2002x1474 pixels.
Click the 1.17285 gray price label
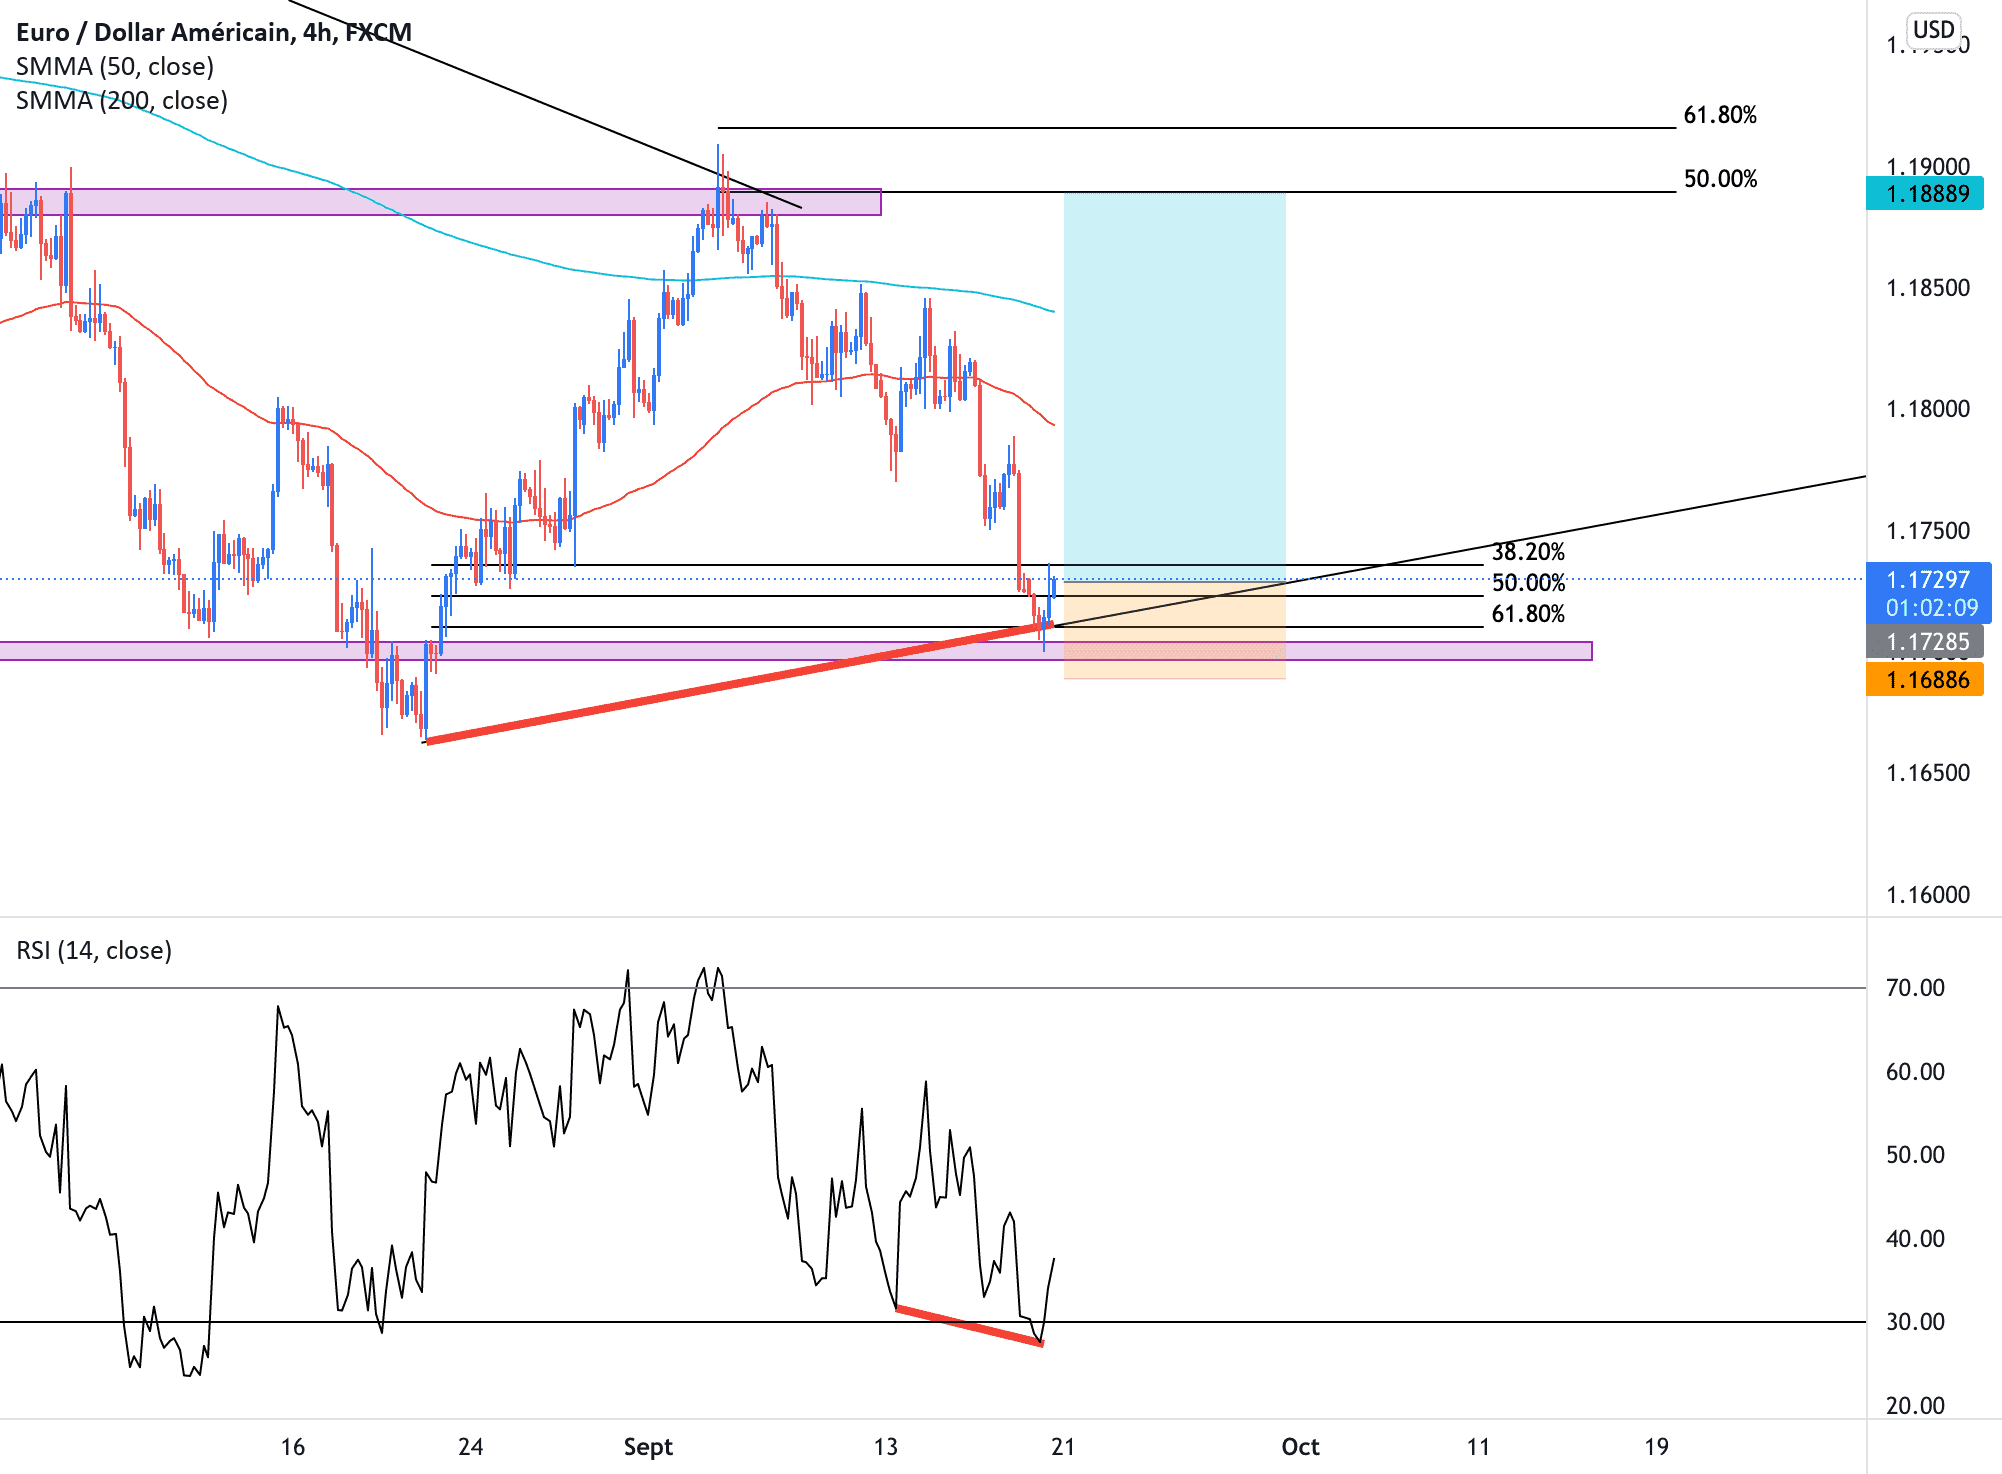click(1925, 642)
